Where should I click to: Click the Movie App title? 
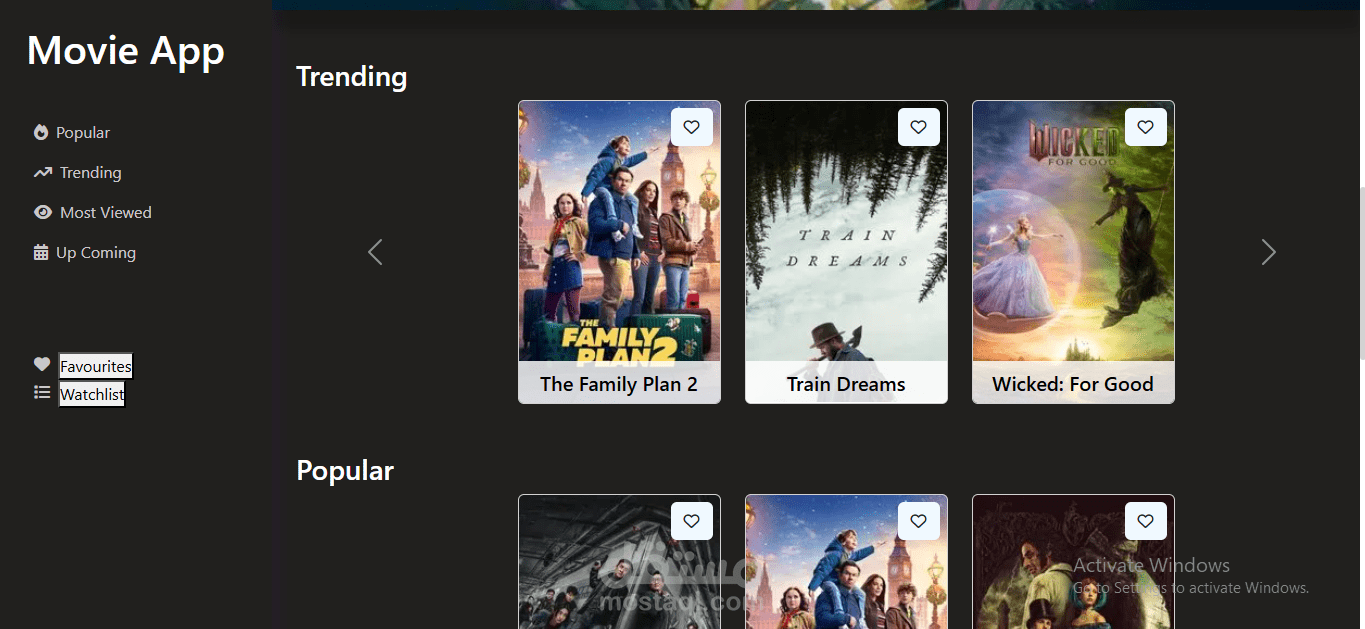[x=126, y=51]
